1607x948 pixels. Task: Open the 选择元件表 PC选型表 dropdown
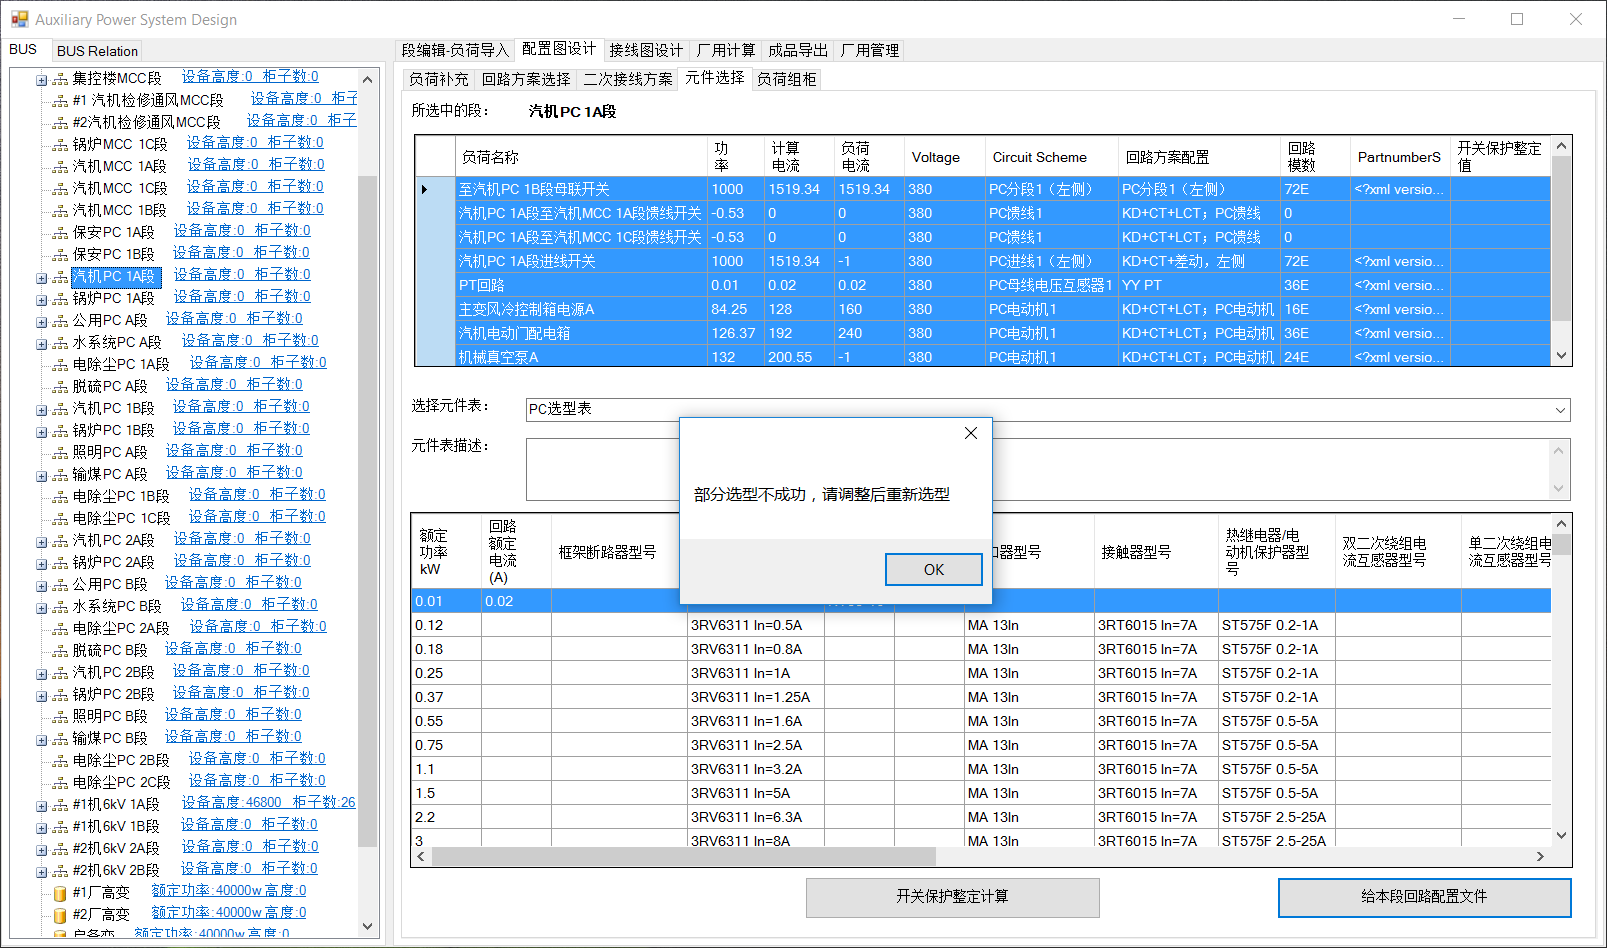(1560, 410)
